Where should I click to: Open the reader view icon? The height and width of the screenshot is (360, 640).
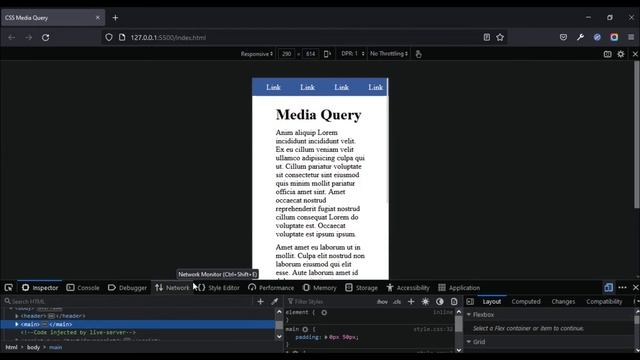(x=487, y=38)
